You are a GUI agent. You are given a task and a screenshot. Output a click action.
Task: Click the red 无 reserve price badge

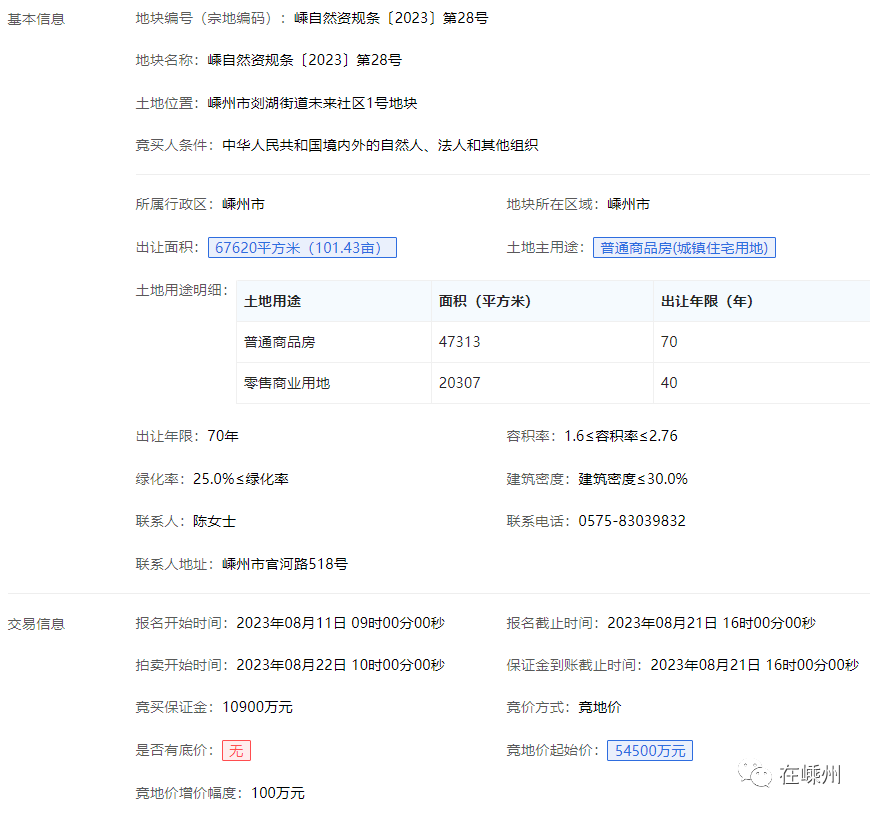tap(236, 750)
